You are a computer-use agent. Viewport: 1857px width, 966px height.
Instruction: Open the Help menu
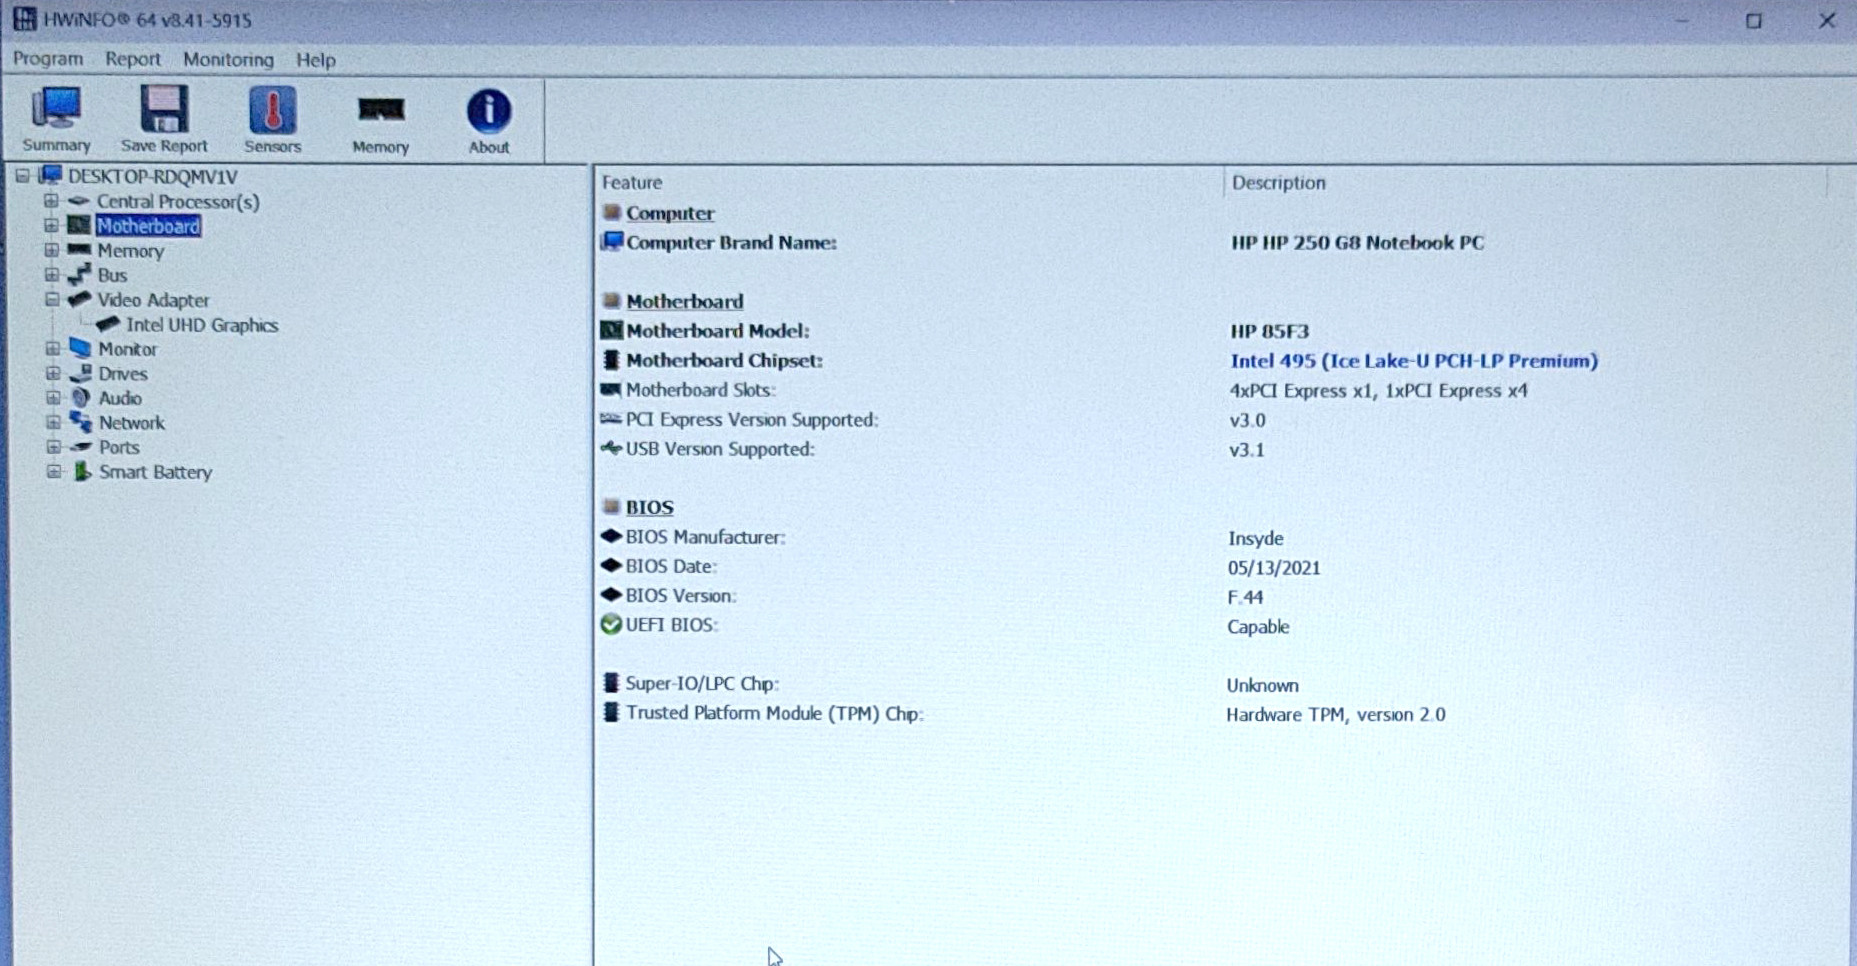316,60
